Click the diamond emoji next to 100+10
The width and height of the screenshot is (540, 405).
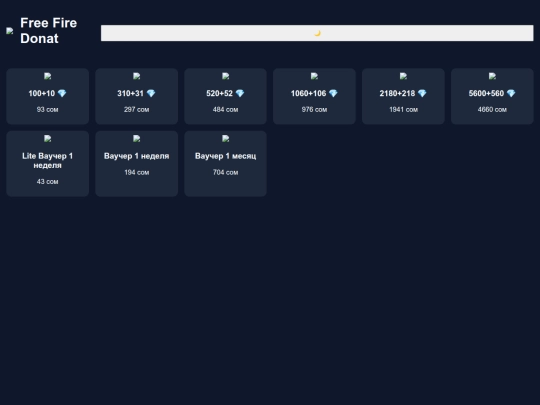[62, 93]
